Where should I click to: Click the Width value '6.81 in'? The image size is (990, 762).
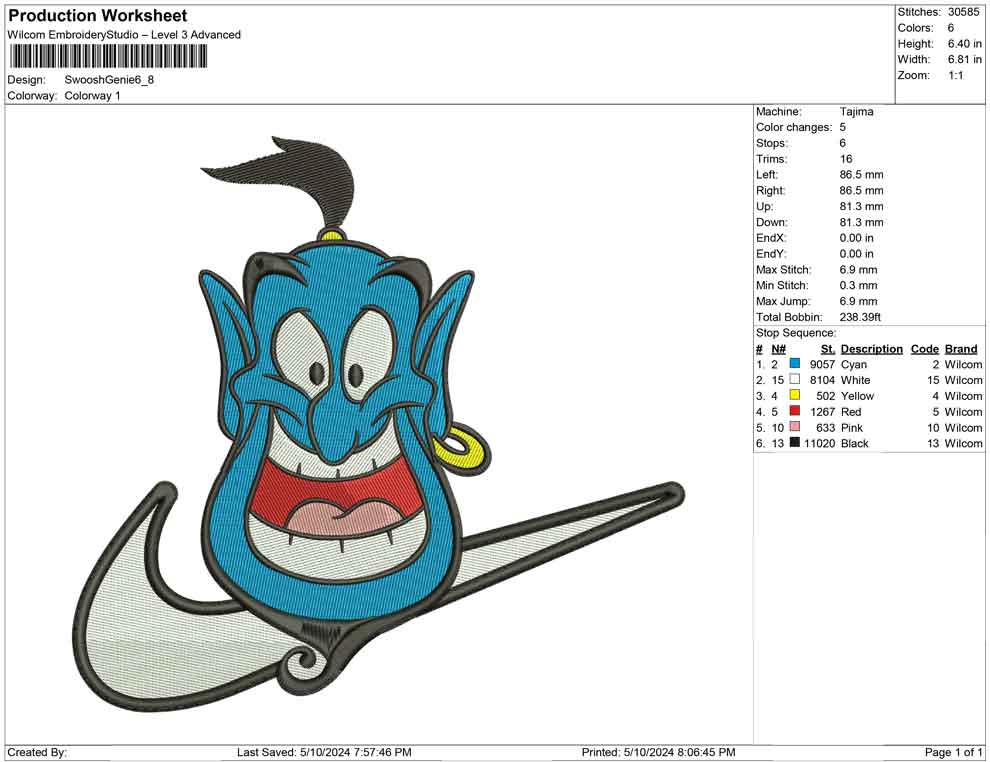[965, 59]
